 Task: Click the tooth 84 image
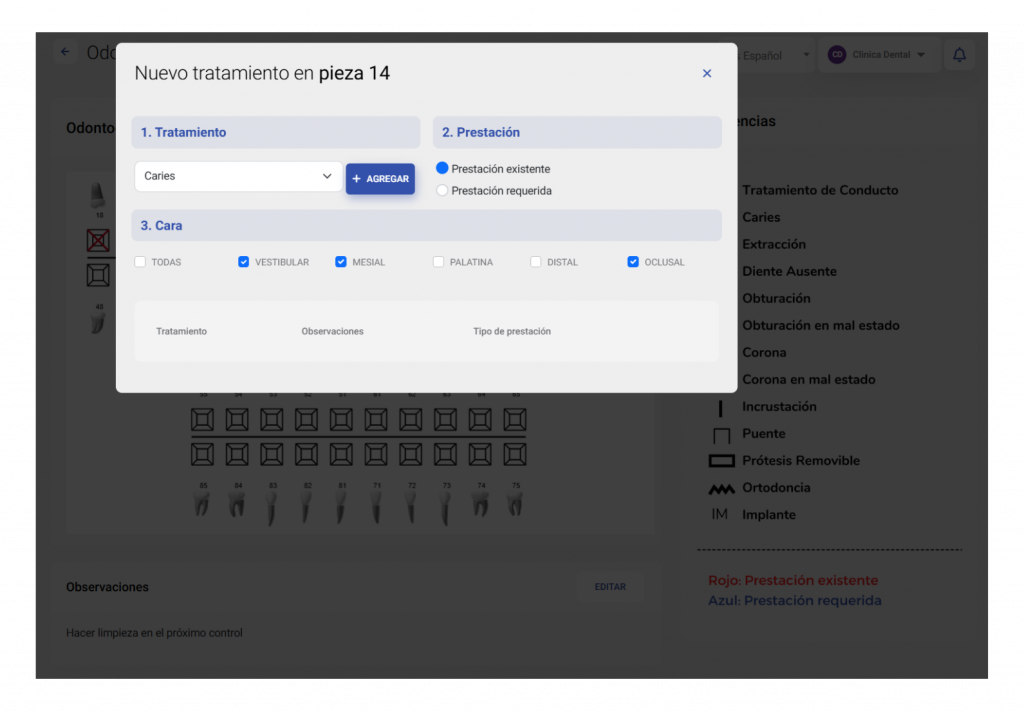(237, 505)
